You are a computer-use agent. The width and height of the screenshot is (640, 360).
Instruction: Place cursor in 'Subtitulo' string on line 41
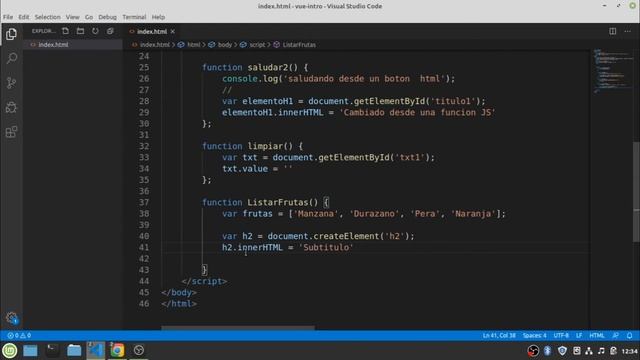[x=326, y=247]
